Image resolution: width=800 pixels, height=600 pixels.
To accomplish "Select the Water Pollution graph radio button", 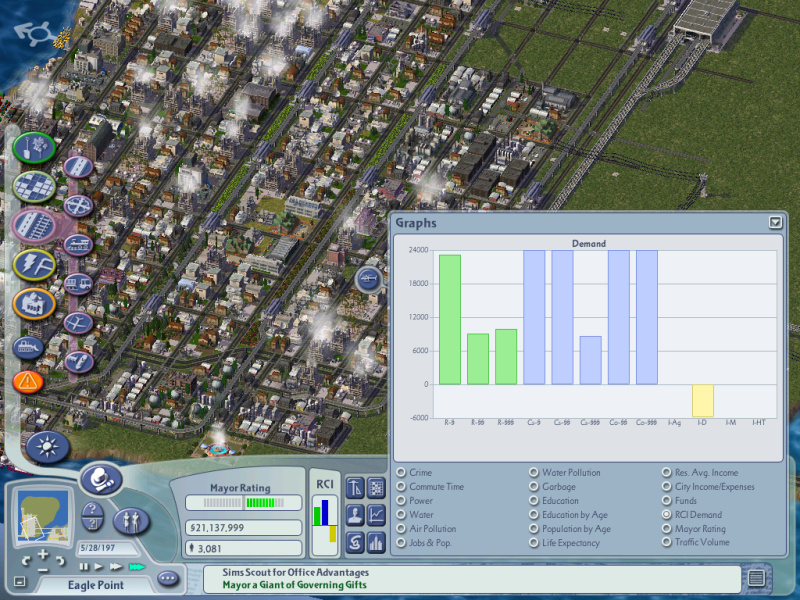I will 534,472.
